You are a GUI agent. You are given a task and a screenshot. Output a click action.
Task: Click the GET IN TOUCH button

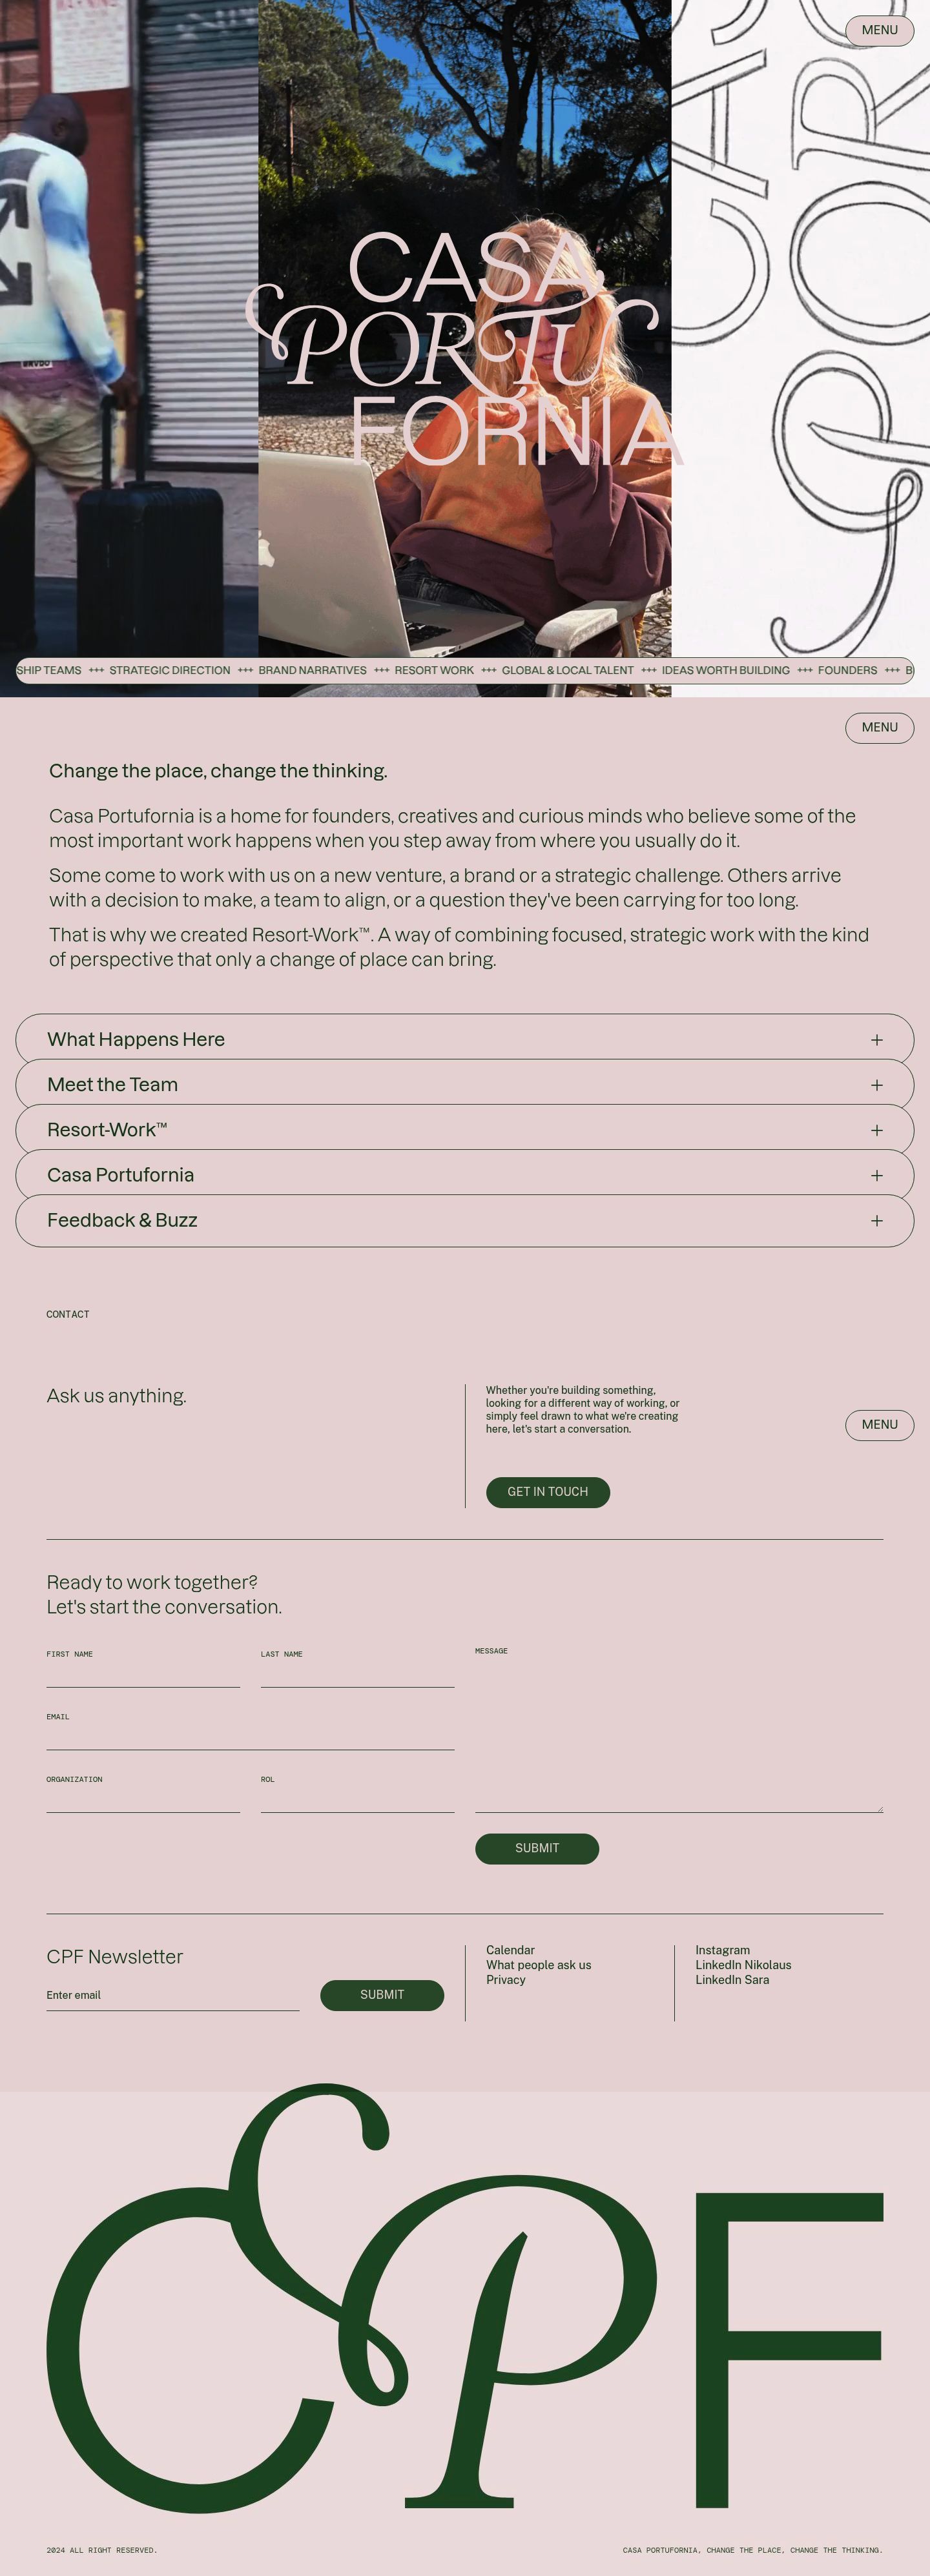(547, 1492)
